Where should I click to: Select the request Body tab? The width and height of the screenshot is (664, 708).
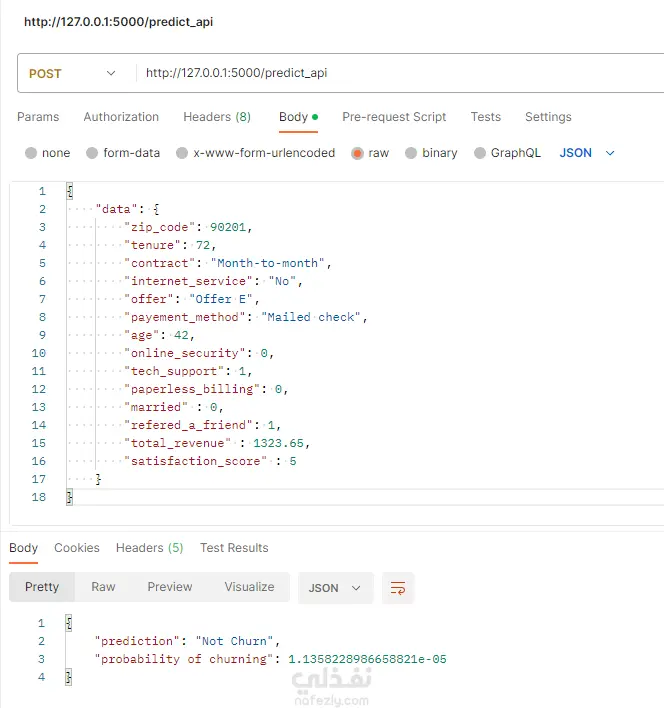(298, 117)
